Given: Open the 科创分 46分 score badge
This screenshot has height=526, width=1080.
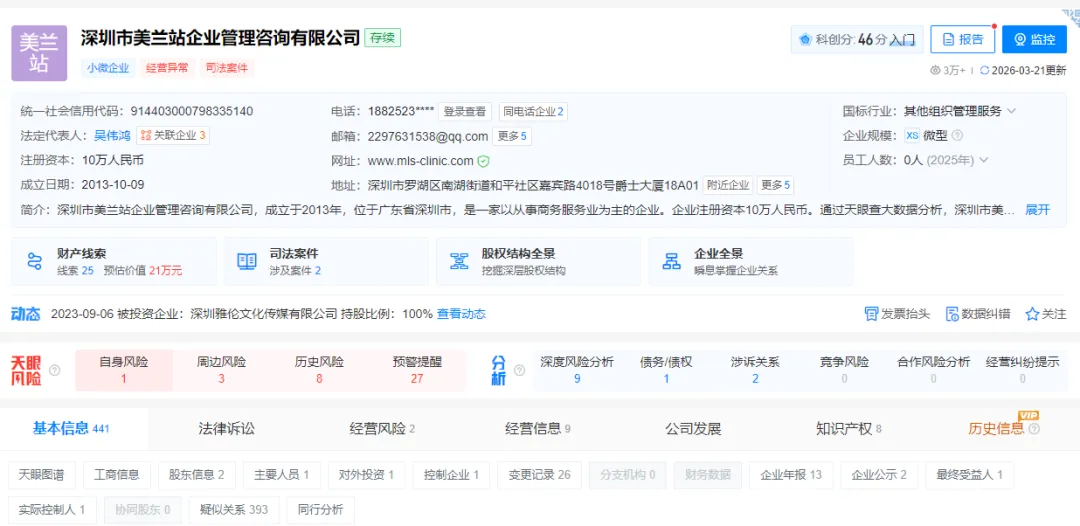Looking at the screenshot, I should click(857, 39).
